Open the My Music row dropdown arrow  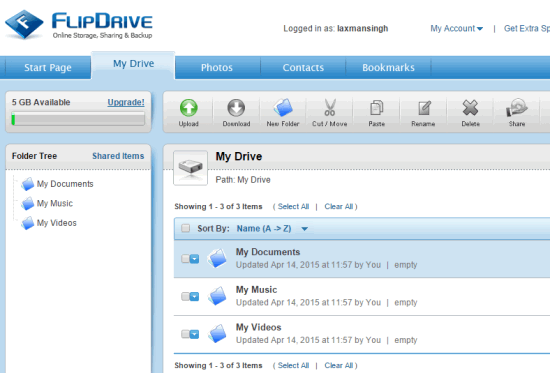point(194,297)
